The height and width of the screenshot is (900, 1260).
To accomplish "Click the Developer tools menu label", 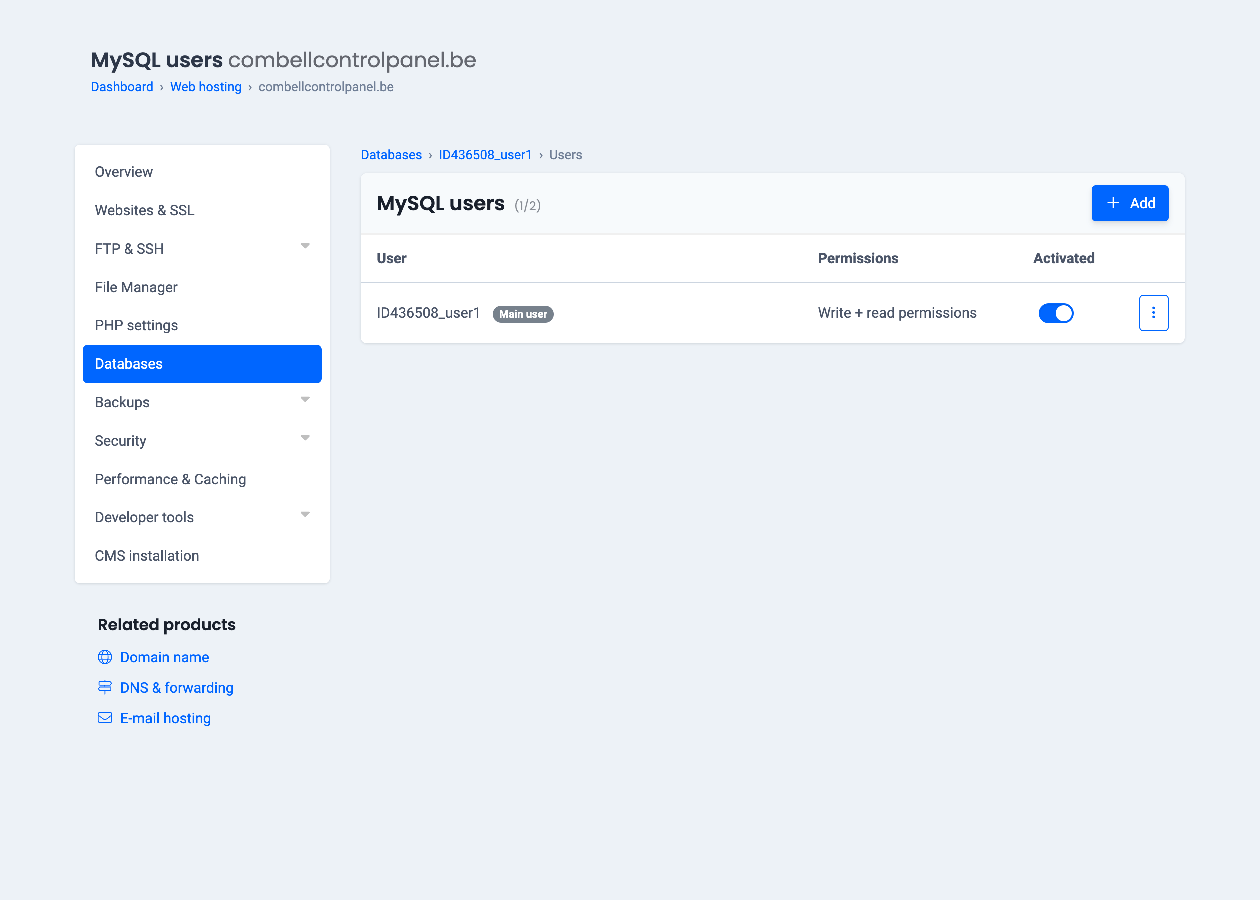I will point(144,517).
